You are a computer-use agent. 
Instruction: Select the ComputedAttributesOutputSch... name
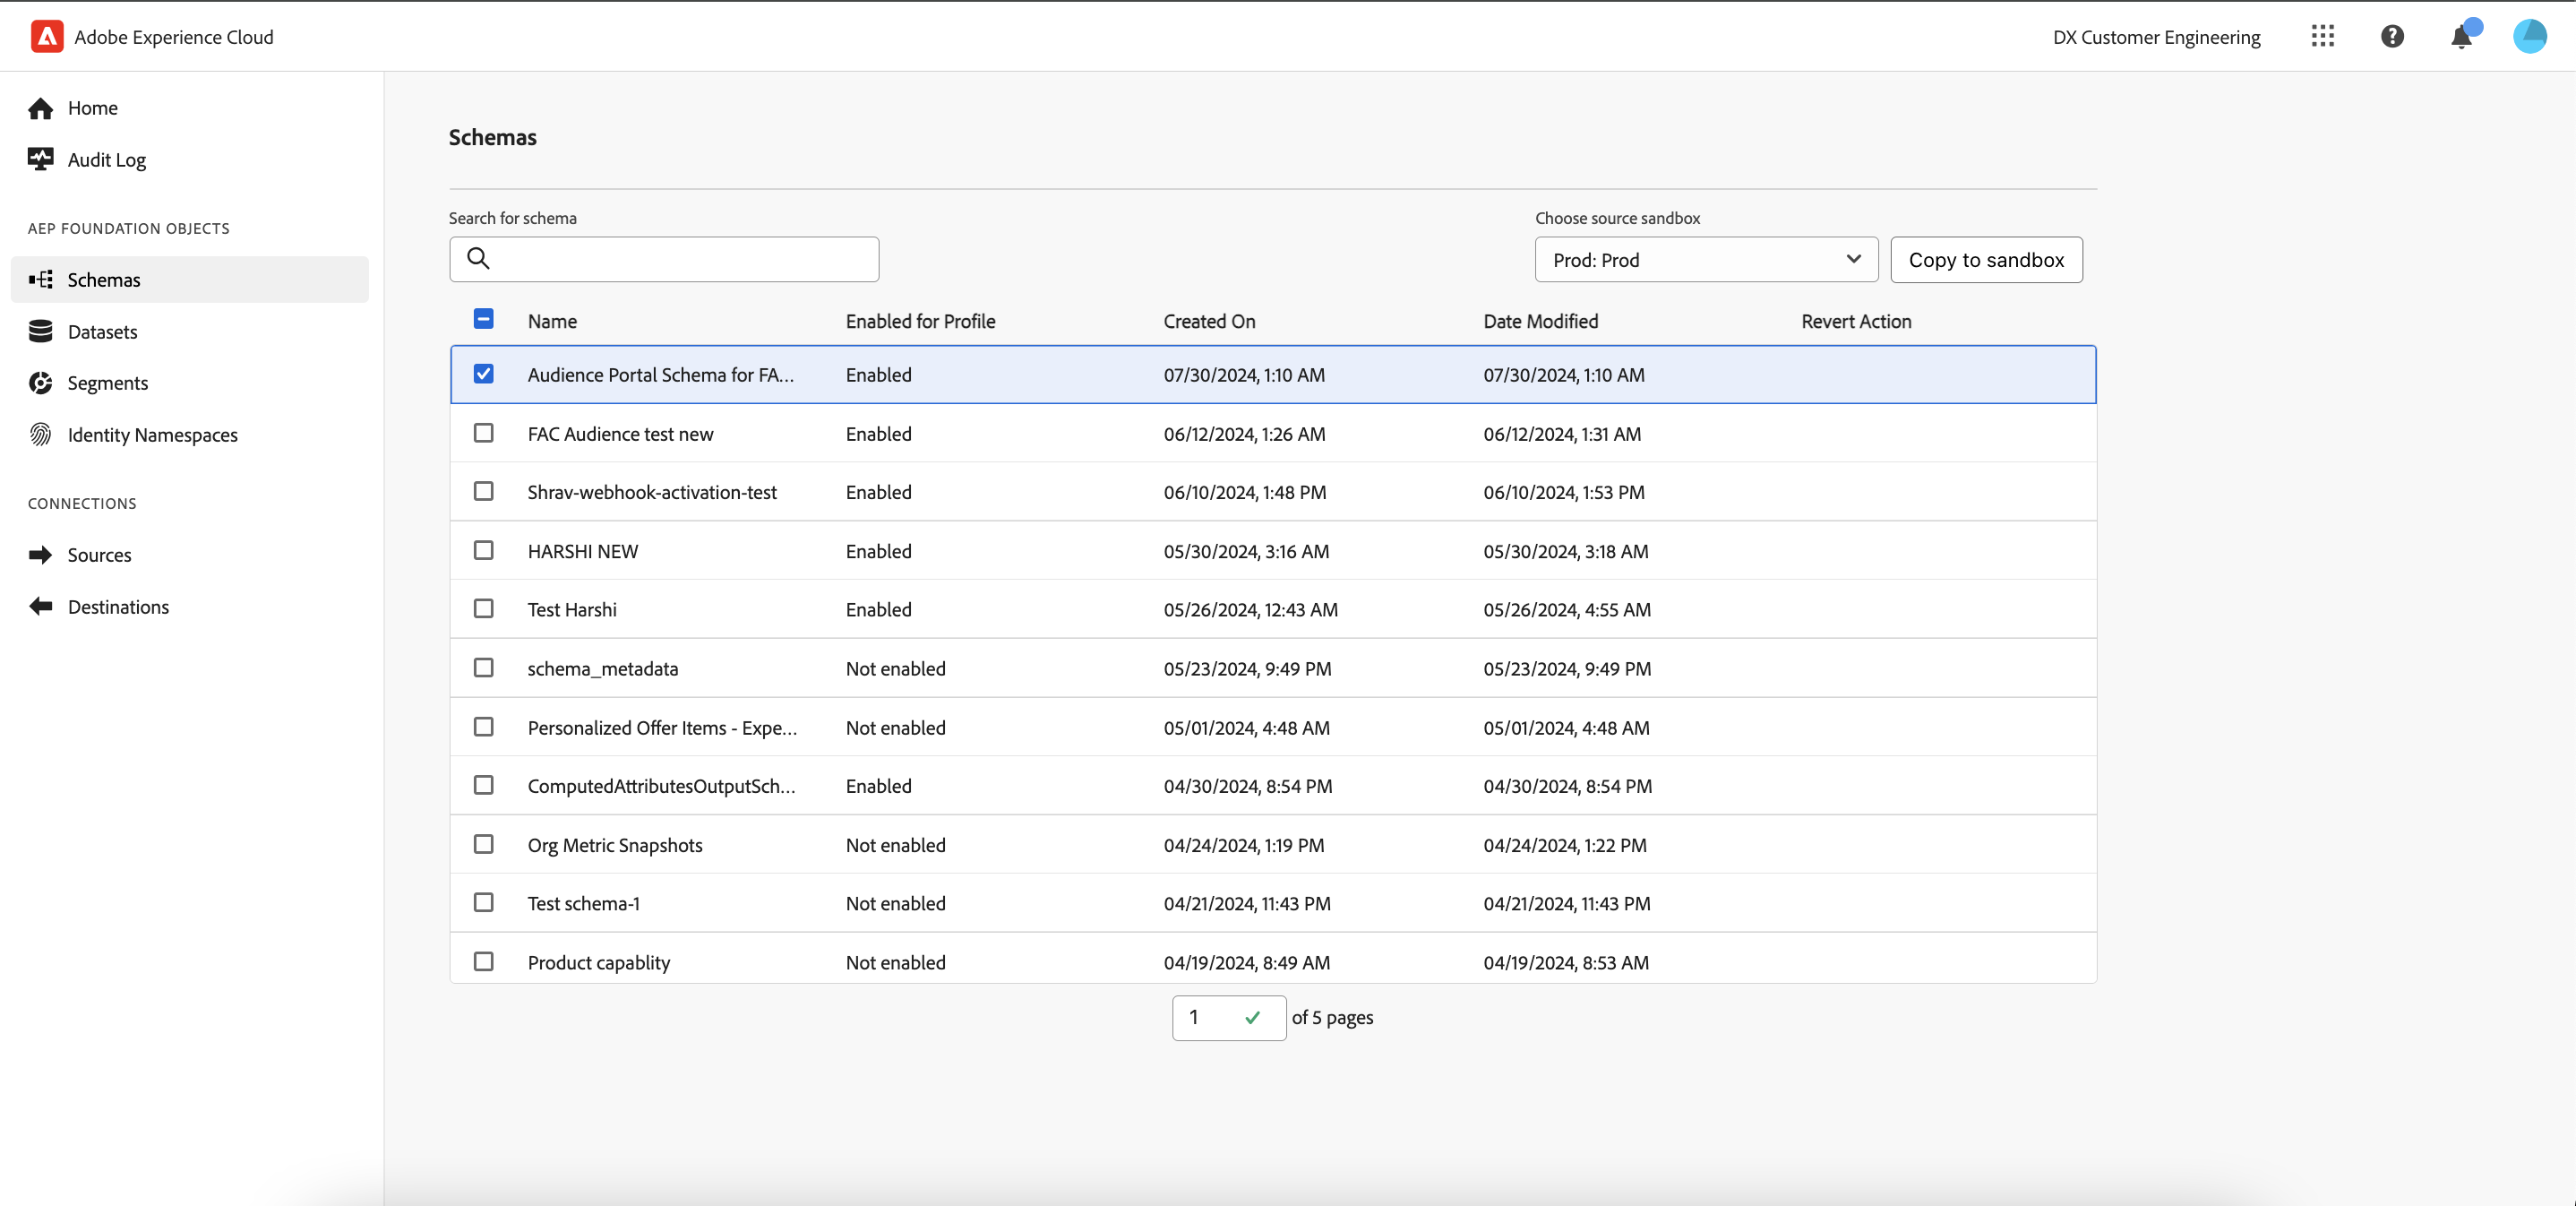[x=661, y=786]
